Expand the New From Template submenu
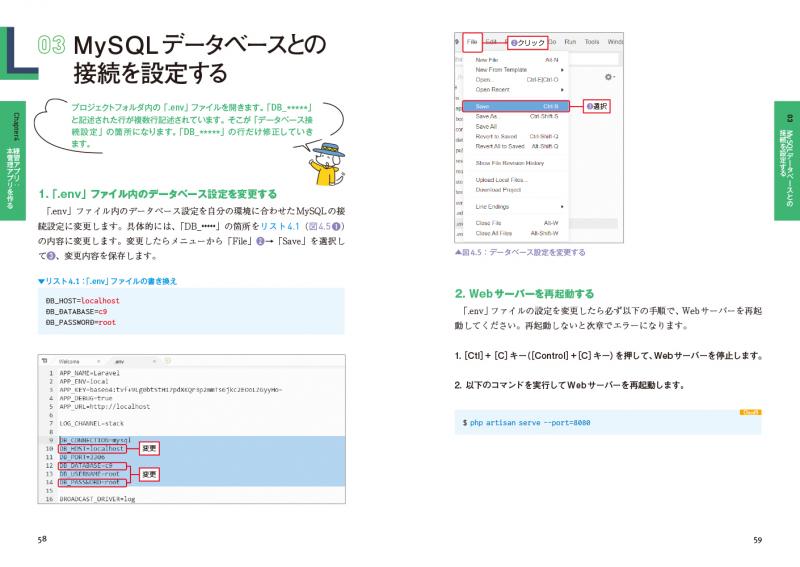This screenshot has height=567, width=800. [x=516, y=69]
